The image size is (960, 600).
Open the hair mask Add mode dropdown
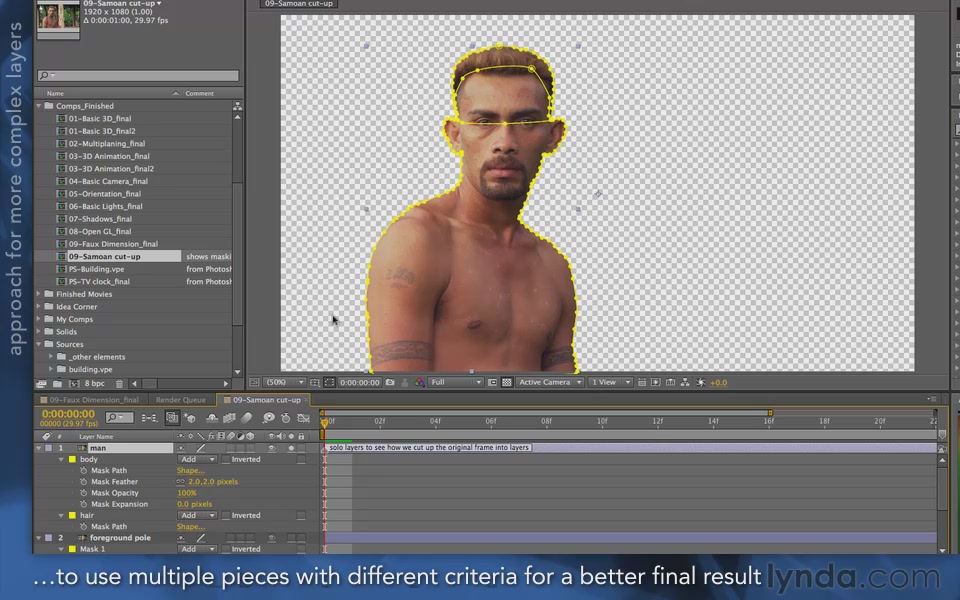point(197,516)
